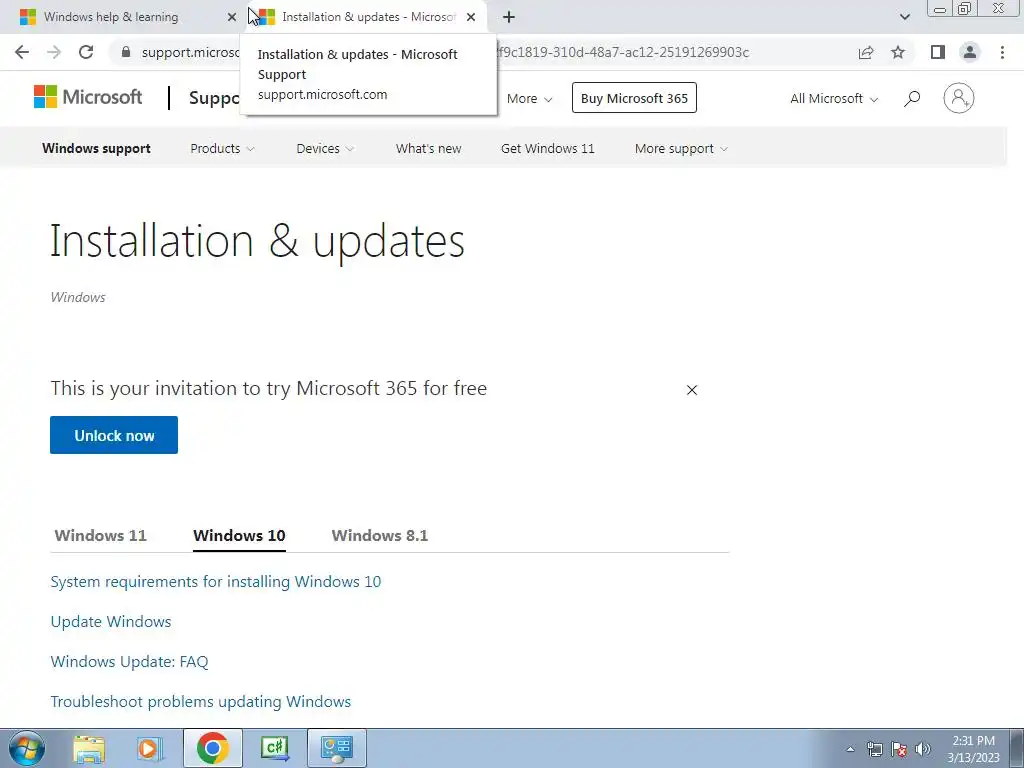Click the padlock site info icon
Viewport: 1024px width, 768px height.
125,52
